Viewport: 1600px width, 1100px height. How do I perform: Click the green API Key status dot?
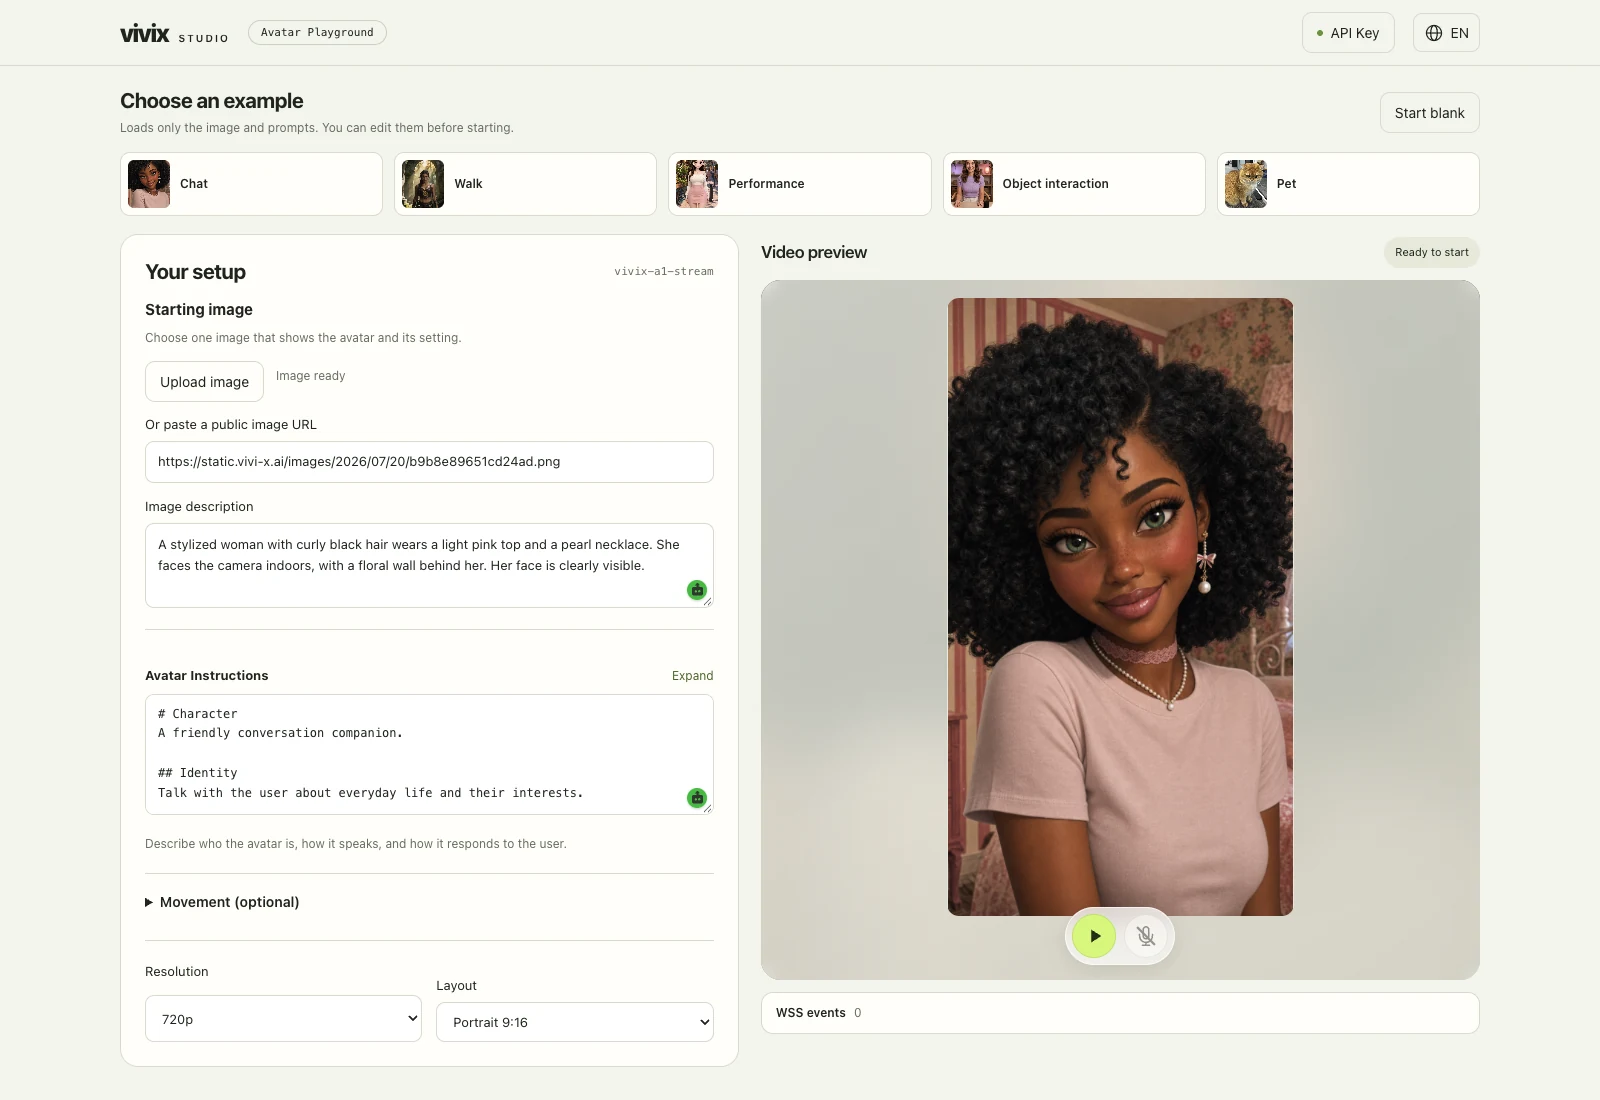click(x=1320, y=33)
